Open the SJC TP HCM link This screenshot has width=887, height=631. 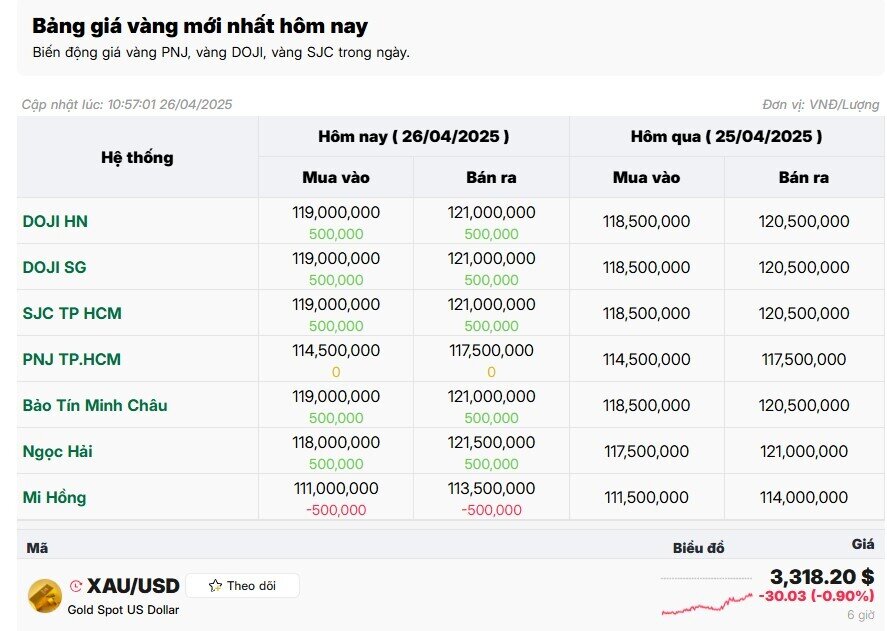click(x=72, y=313)
